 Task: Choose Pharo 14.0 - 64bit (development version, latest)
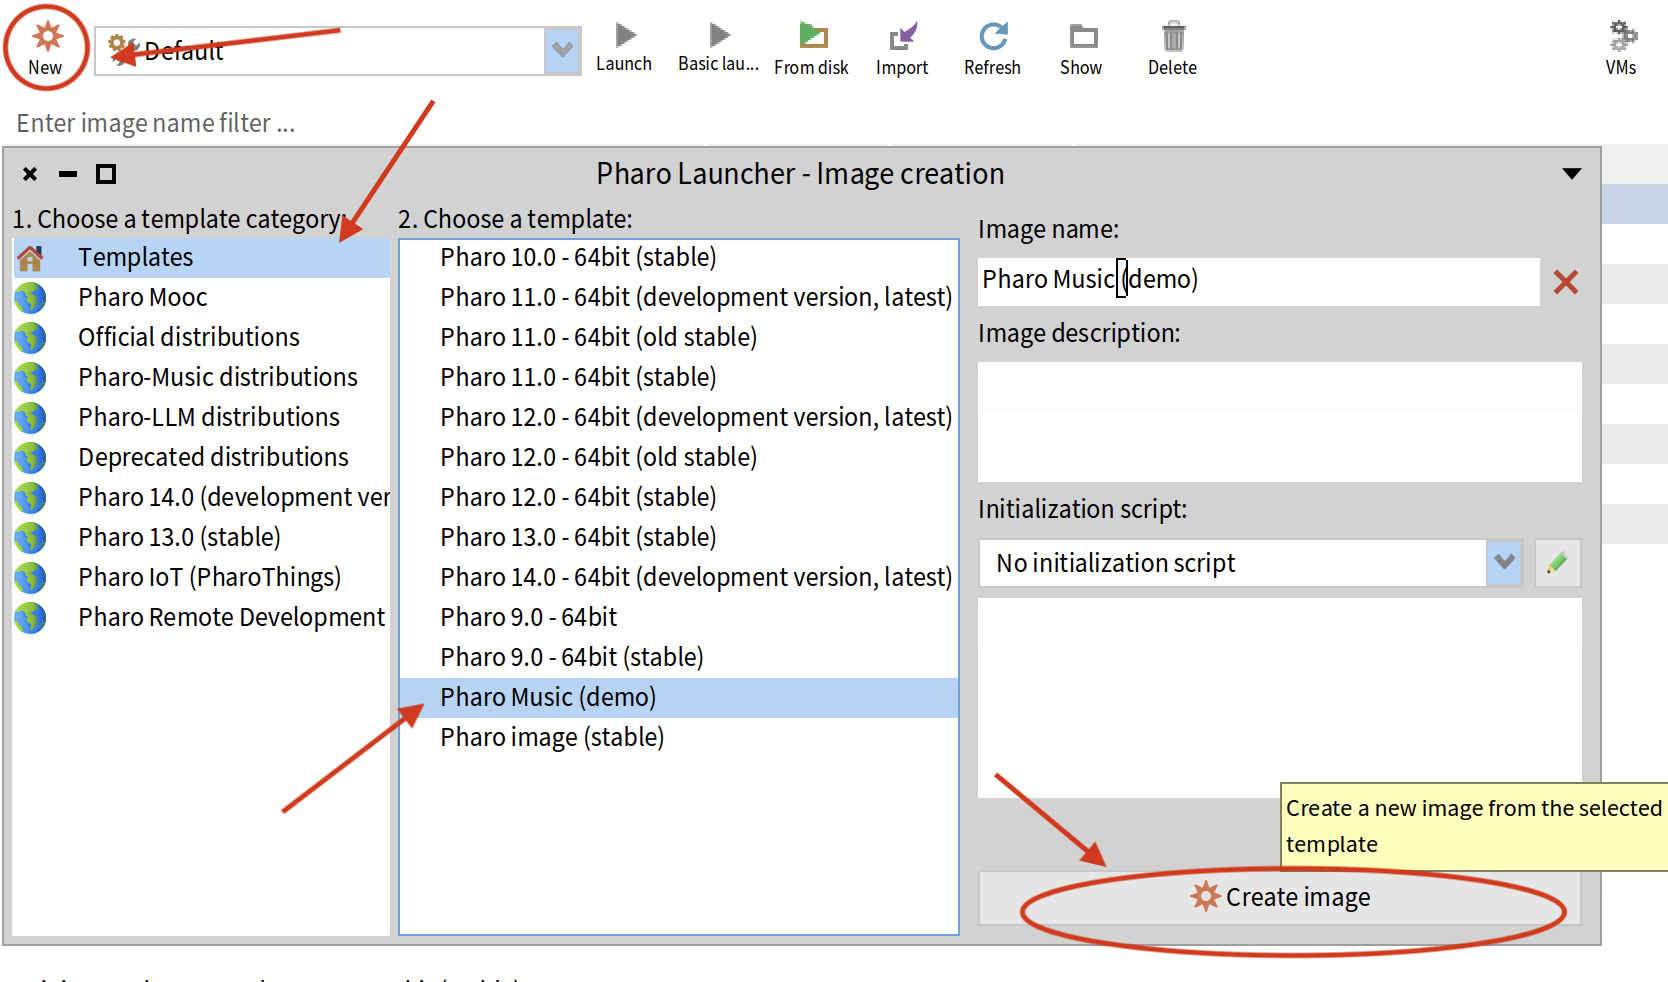pyautogui.click(x=679, y=577)
